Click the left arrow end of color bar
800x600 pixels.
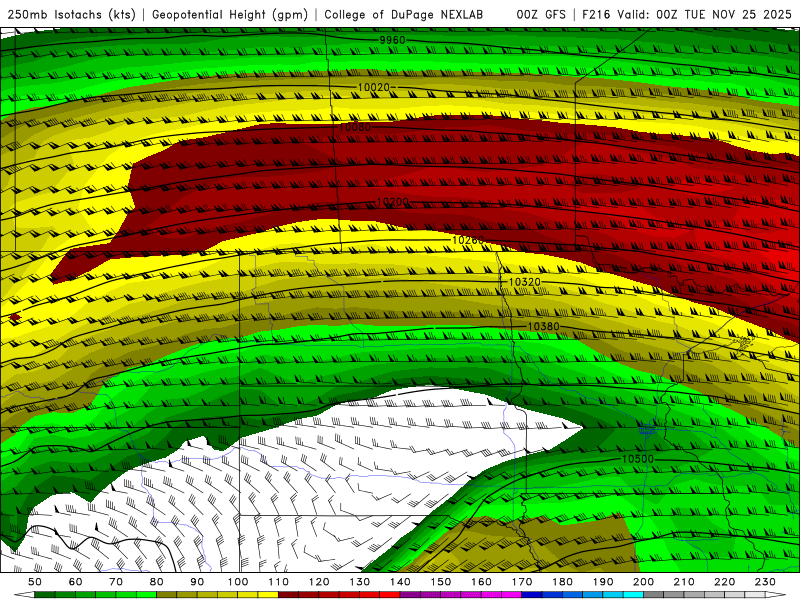point(24,594)
